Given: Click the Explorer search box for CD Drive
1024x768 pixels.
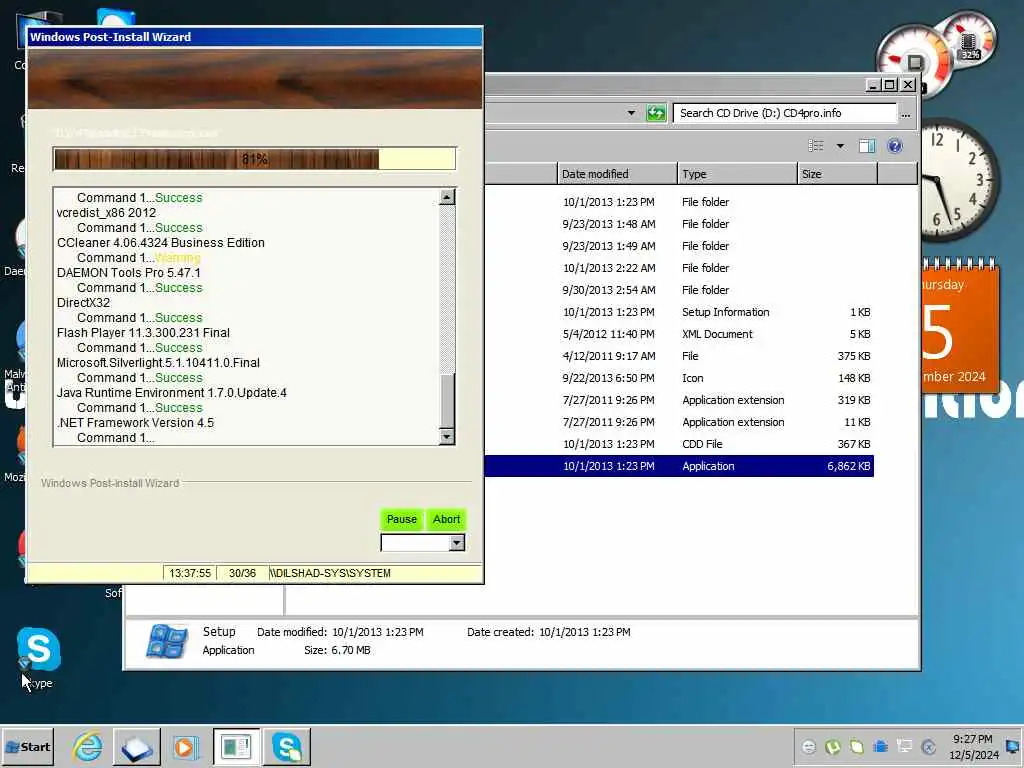Looking at the screenshot, I should 785,113.
